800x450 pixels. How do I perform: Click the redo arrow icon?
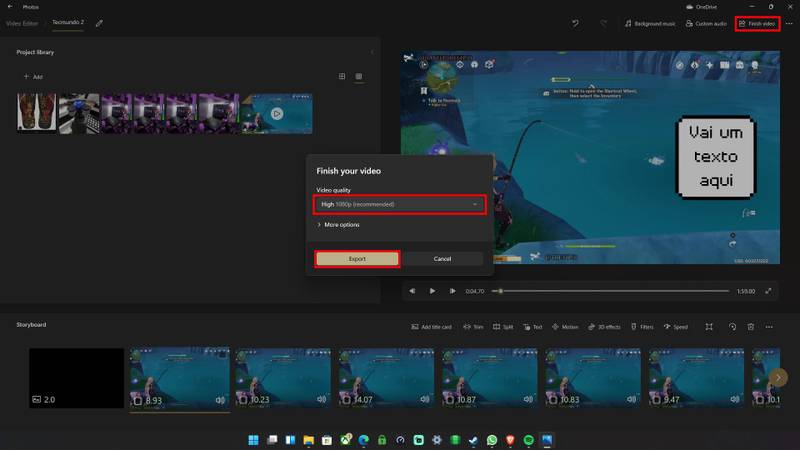(604, 23)
